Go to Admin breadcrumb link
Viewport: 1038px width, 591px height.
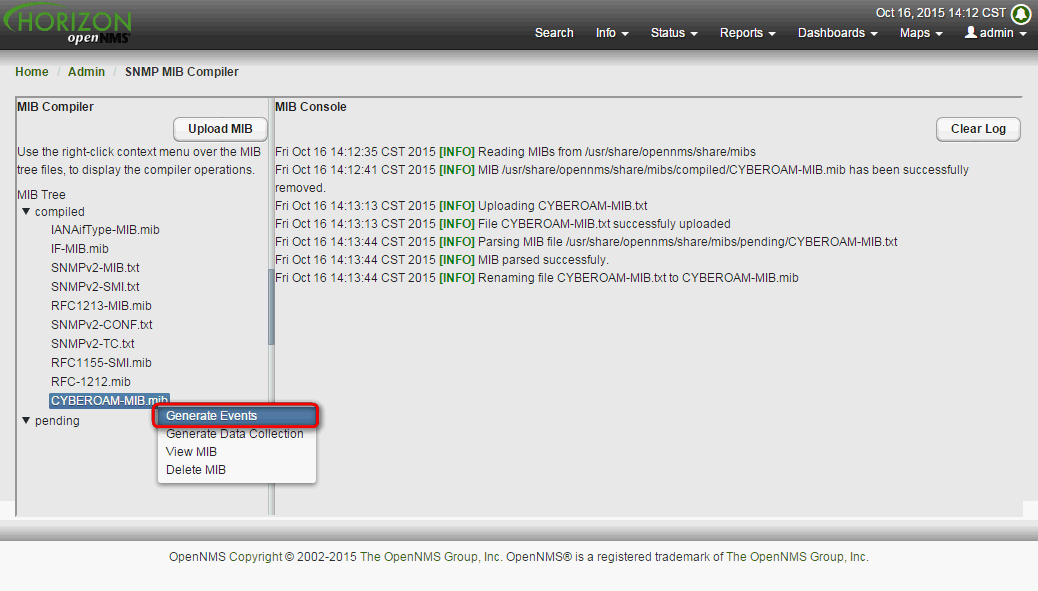86,71
